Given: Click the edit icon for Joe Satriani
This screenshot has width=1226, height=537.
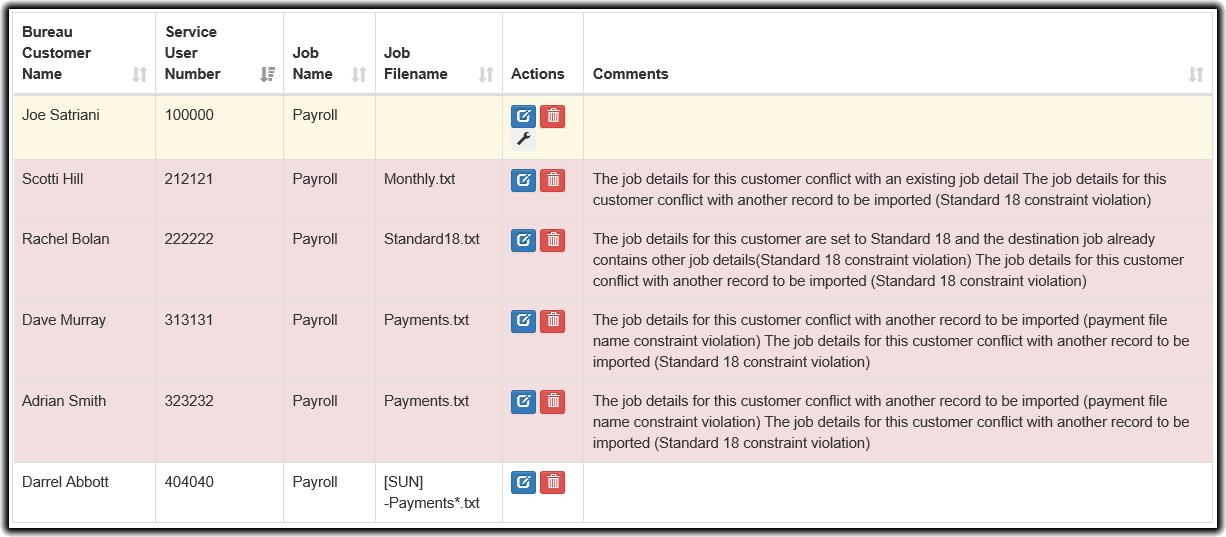Looking at the screenshot, I should point(523,116).
